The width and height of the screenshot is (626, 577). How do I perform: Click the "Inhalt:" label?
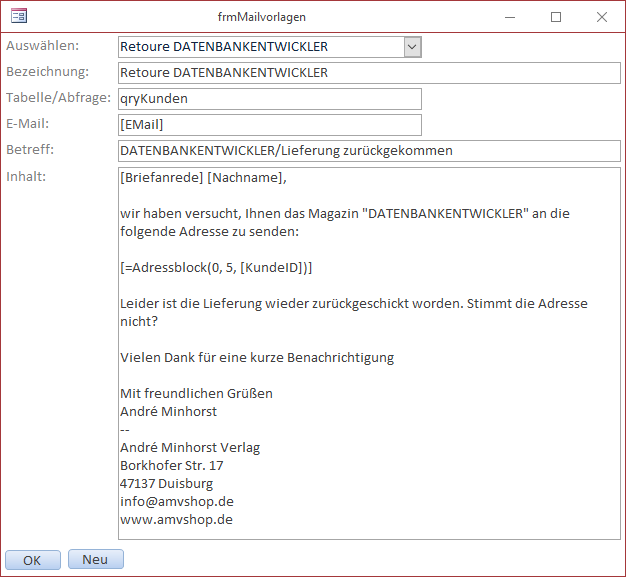click(x=26, y=176)
